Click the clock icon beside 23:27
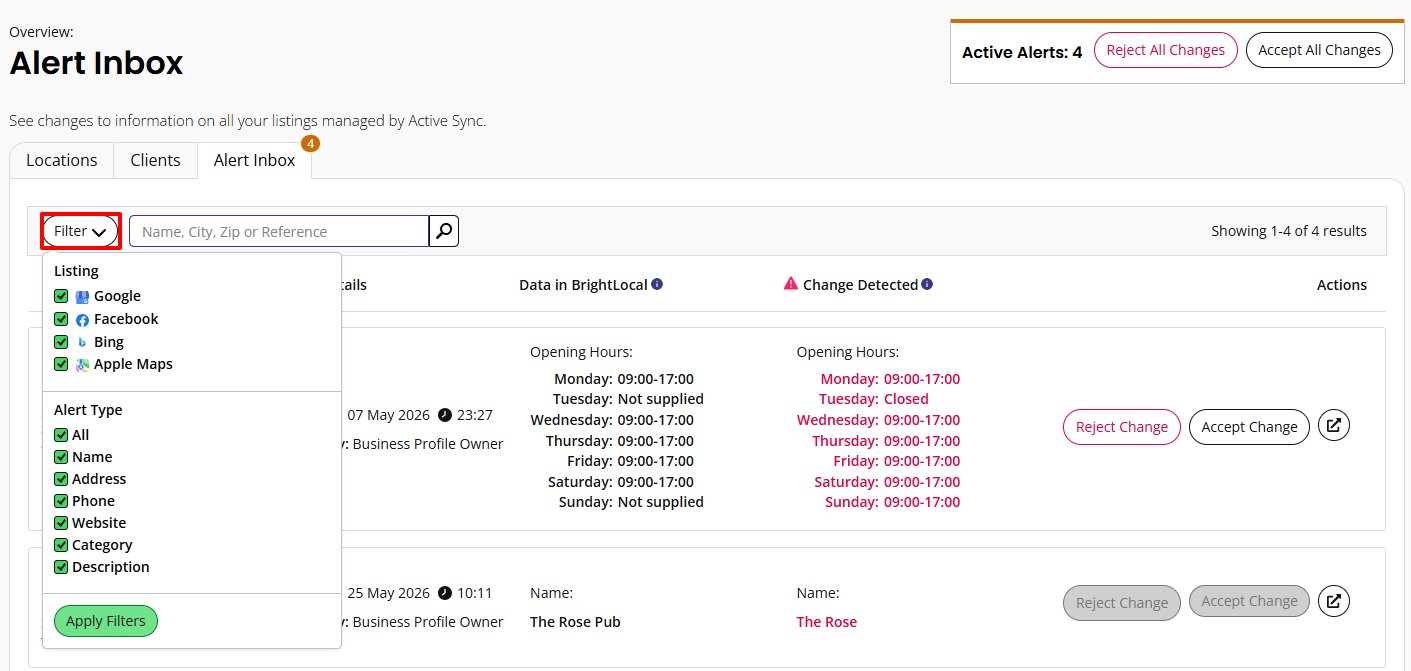Viewport: 1411px width, 671px height. tap(445, 415)
